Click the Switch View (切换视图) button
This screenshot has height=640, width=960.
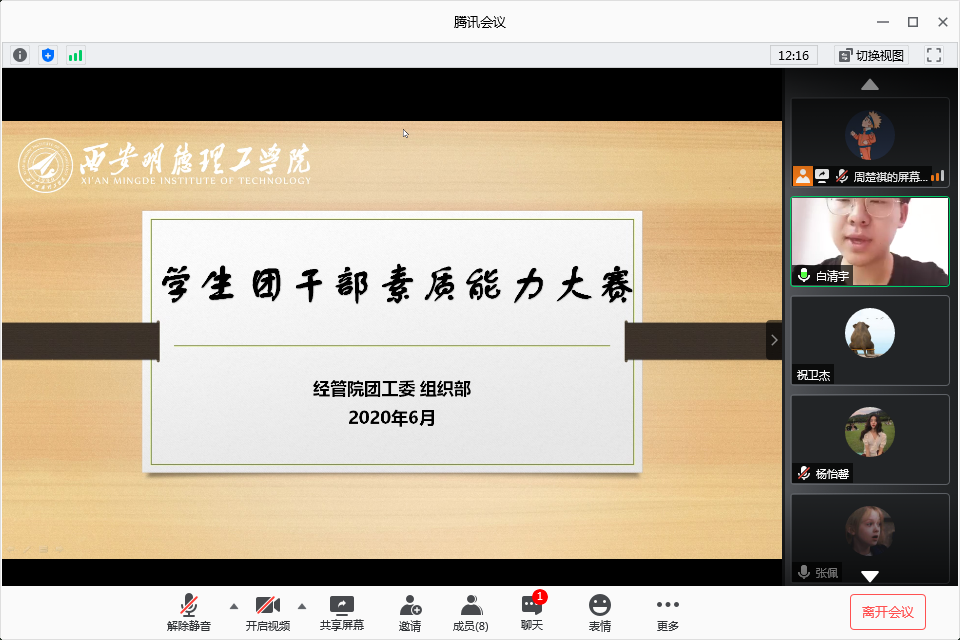click(871, 55)
